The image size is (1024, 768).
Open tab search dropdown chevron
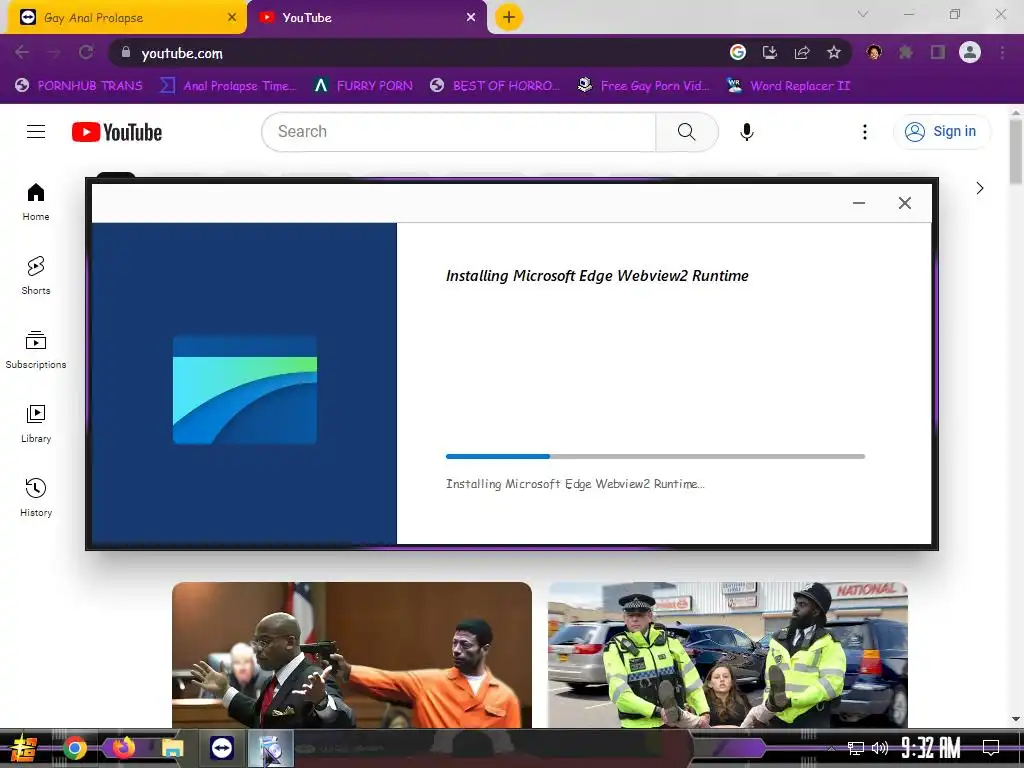coord(863,14)
